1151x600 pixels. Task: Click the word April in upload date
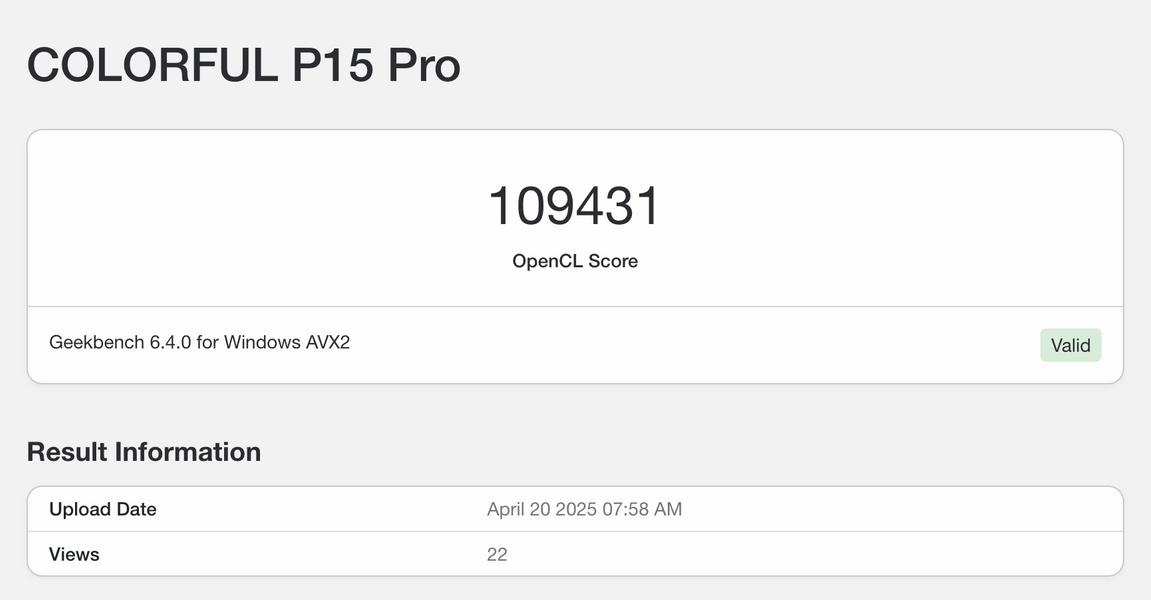click(x=508, y=509)
